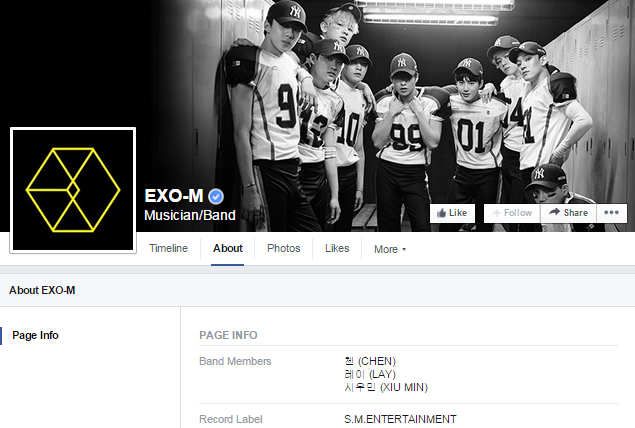Click the blue verified badge beside EXO-M
The width and height of the screenshot is (635, 428).
pos(216,196)
